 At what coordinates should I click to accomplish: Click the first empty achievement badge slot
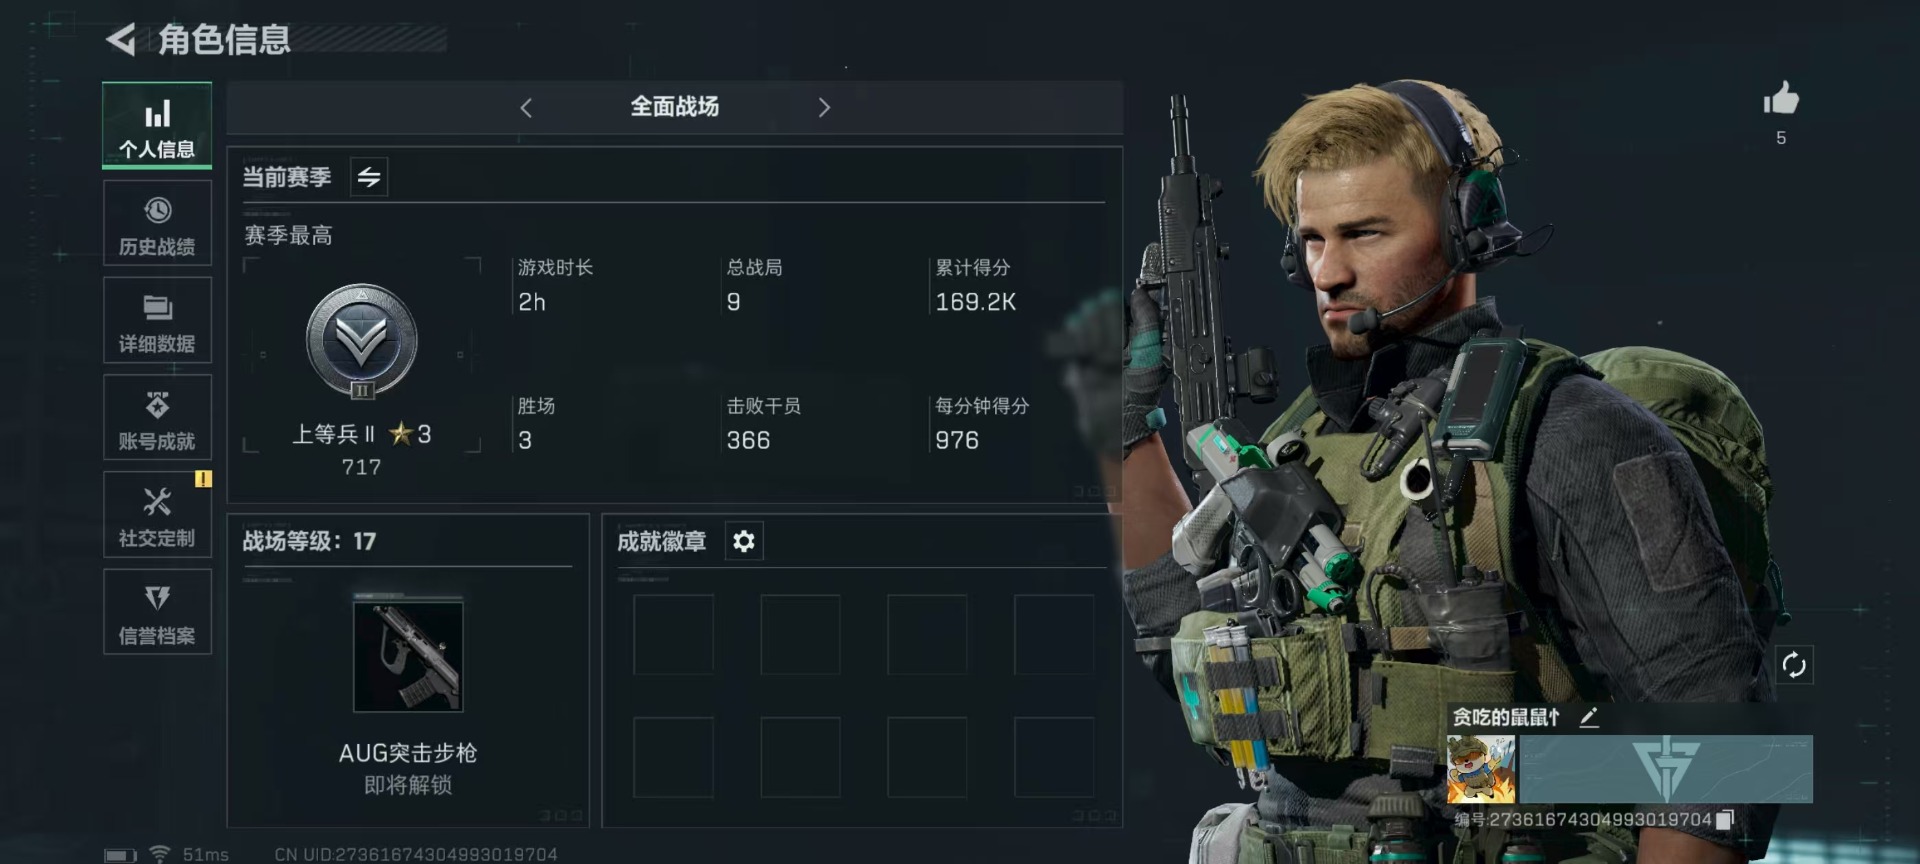tap(673, 634)
